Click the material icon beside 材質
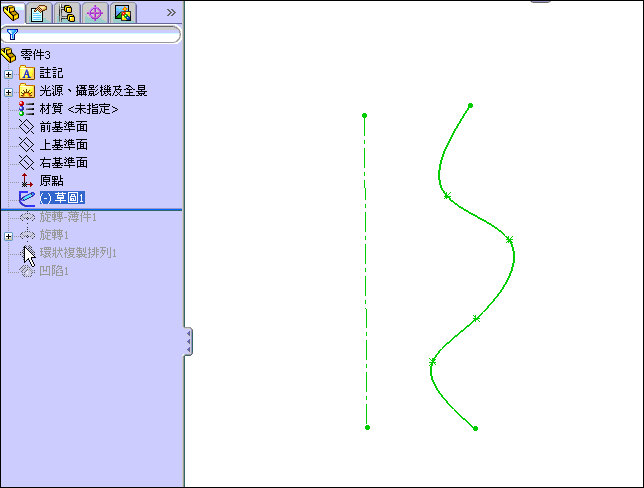This screenshot has width=644, height=488. point(27,109)
